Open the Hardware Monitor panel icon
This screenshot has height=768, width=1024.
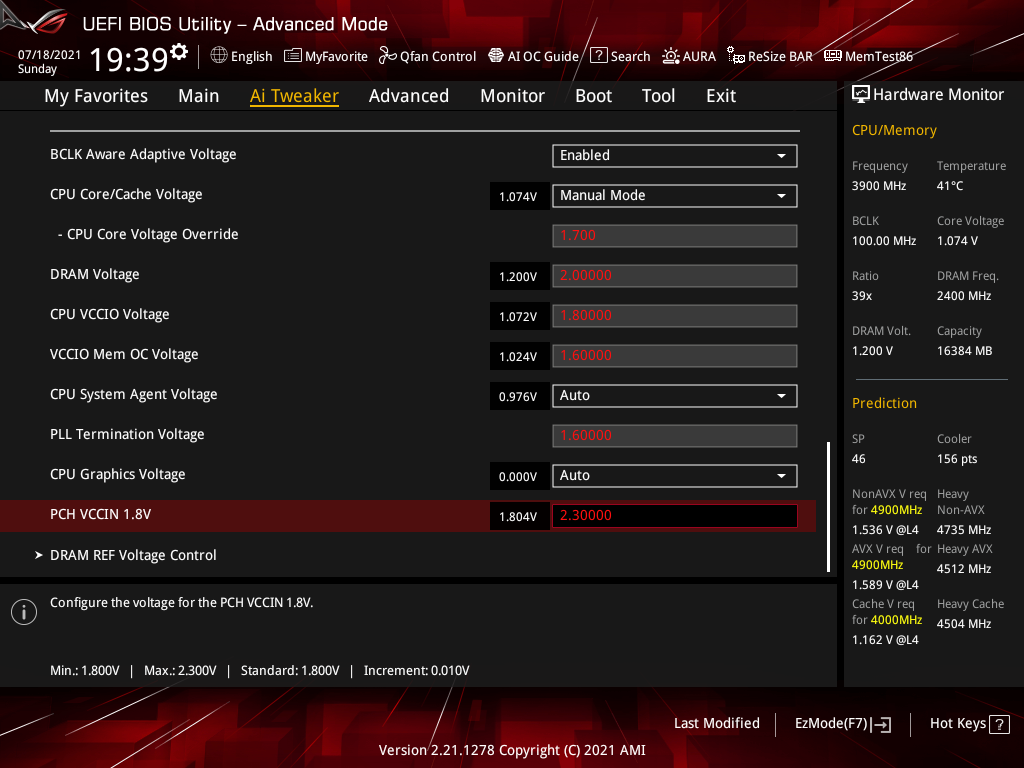[862, 93]
